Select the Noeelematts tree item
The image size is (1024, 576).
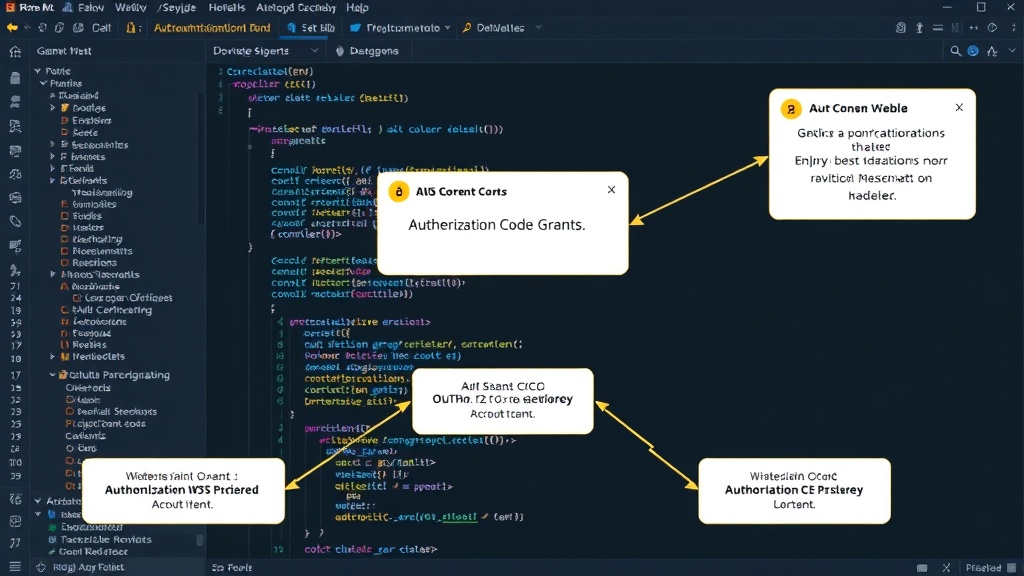click(x=102, y=251)
